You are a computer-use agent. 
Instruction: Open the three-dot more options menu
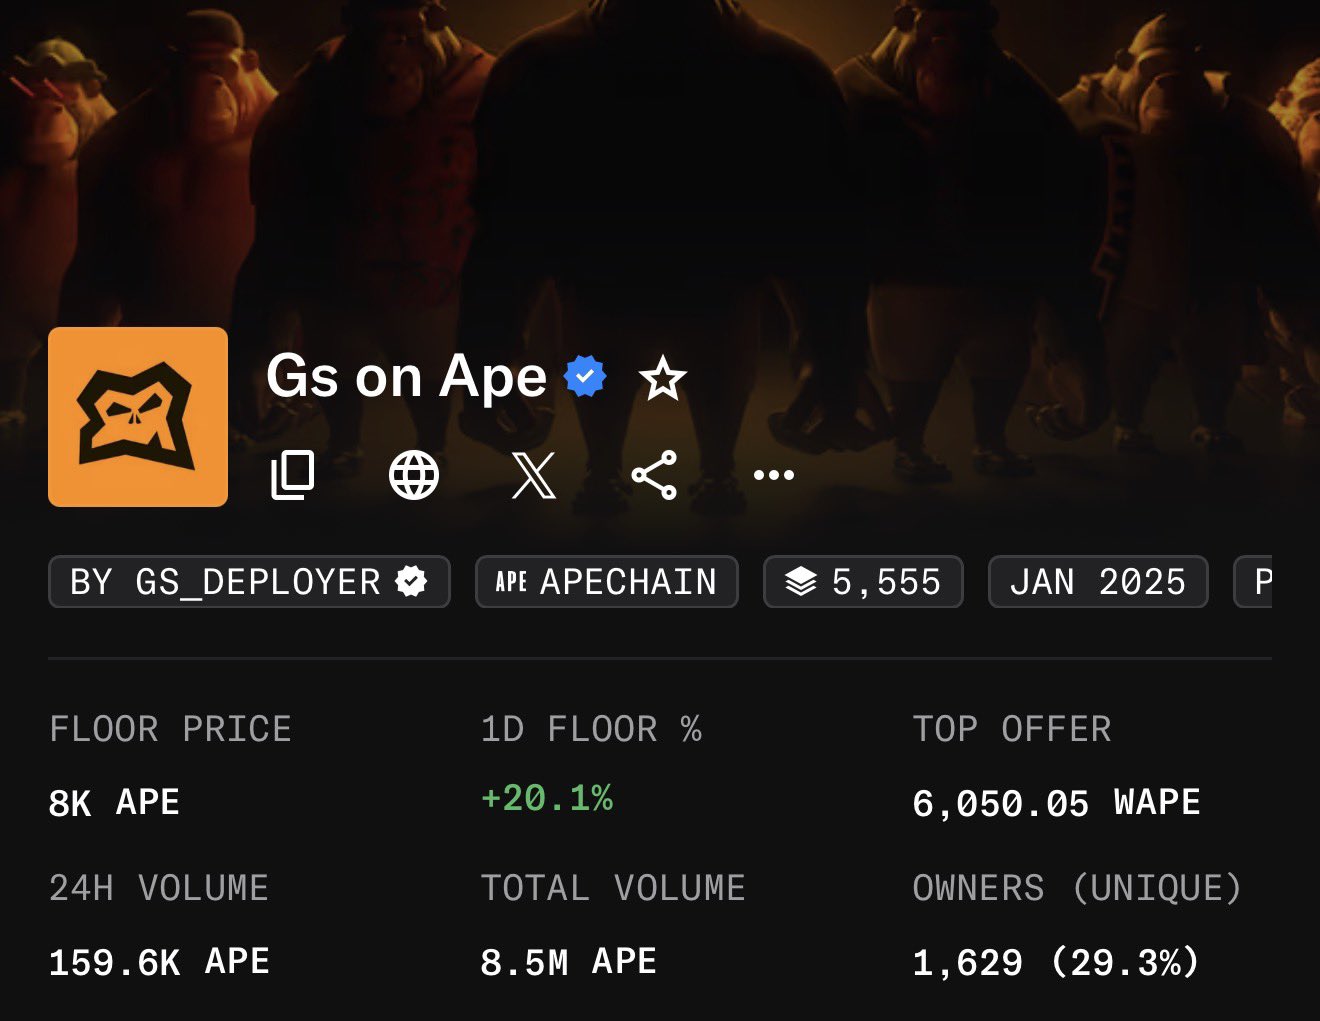point(774,475)
